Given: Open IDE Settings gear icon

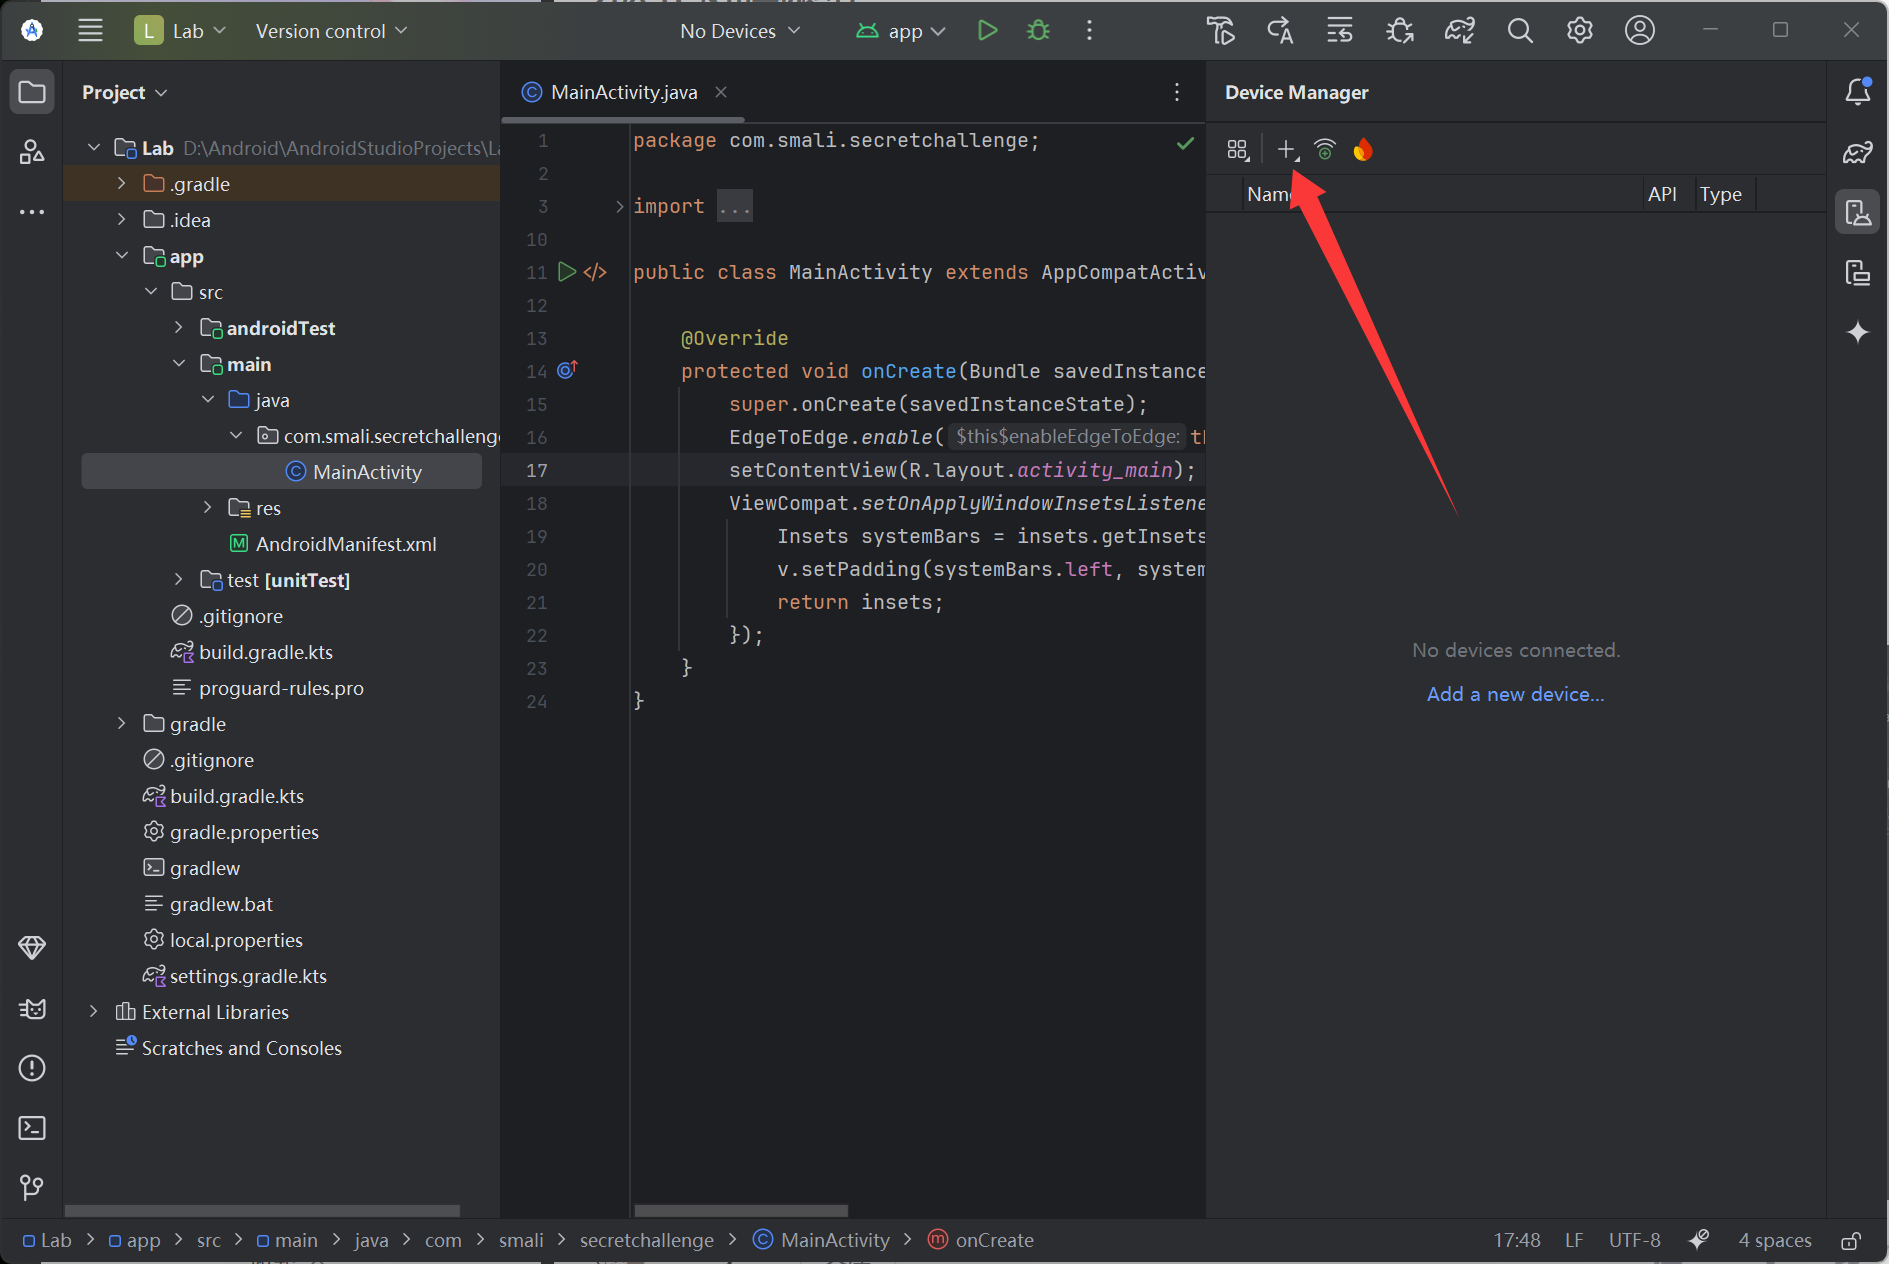Looking at the screenshot, I should click(x=1579, y=31).
